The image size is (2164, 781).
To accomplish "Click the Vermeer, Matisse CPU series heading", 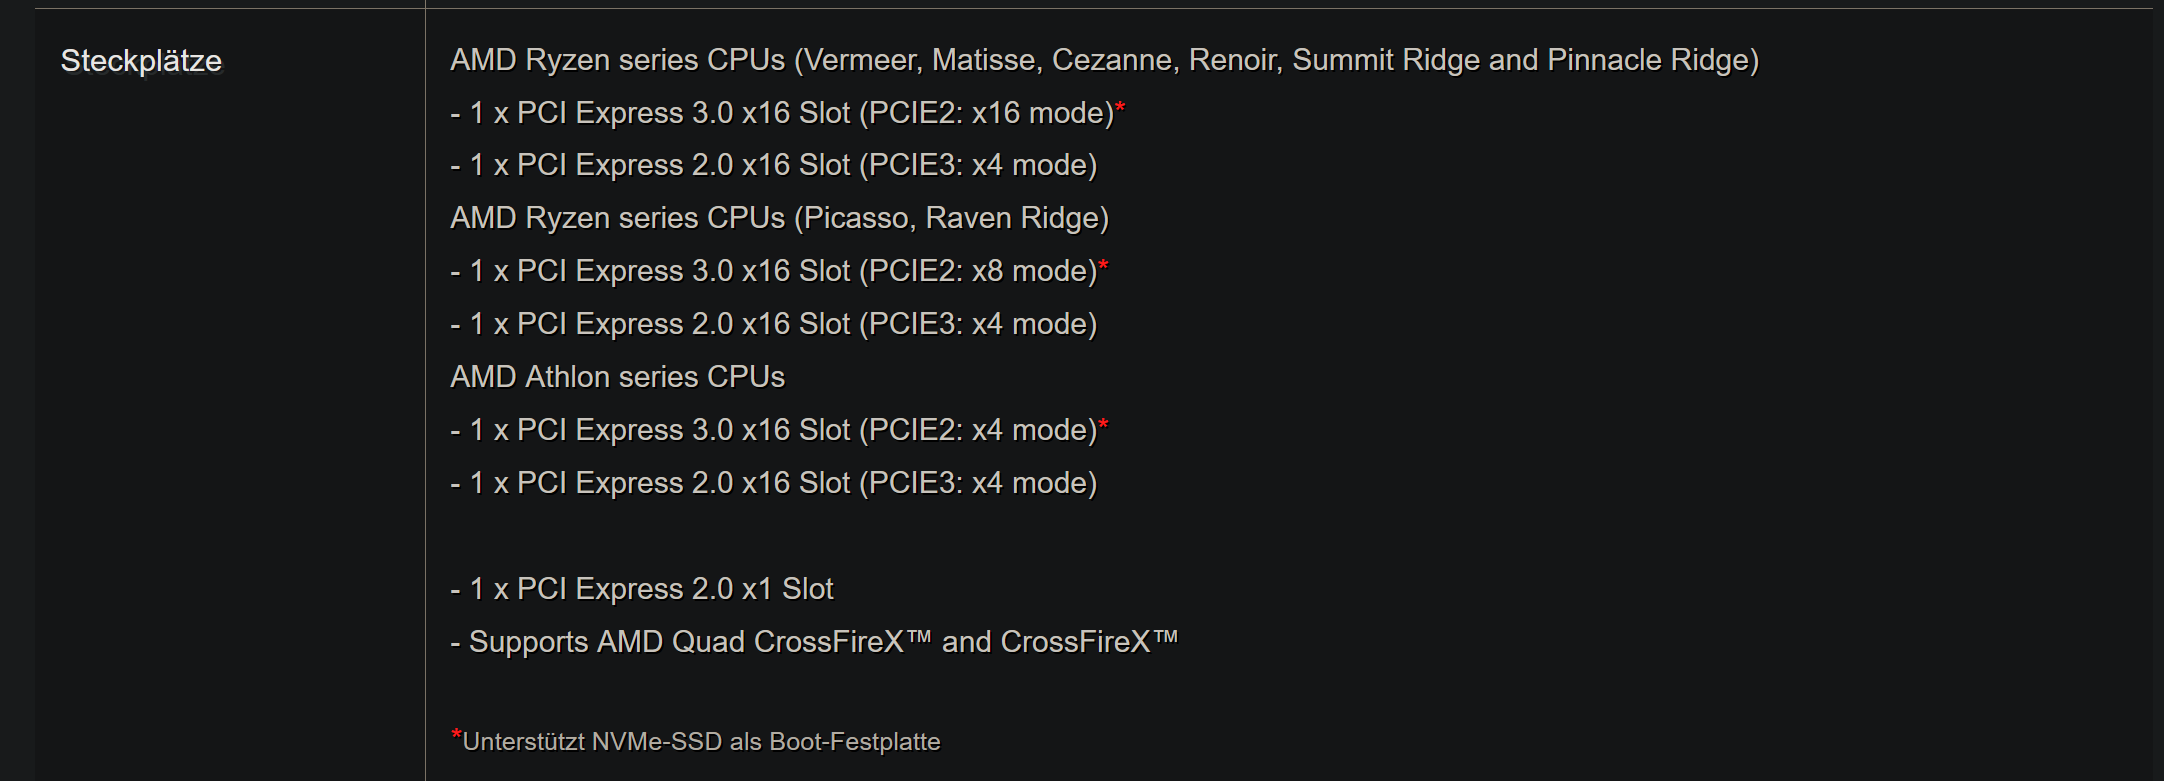I will (x=1104, y=60).
